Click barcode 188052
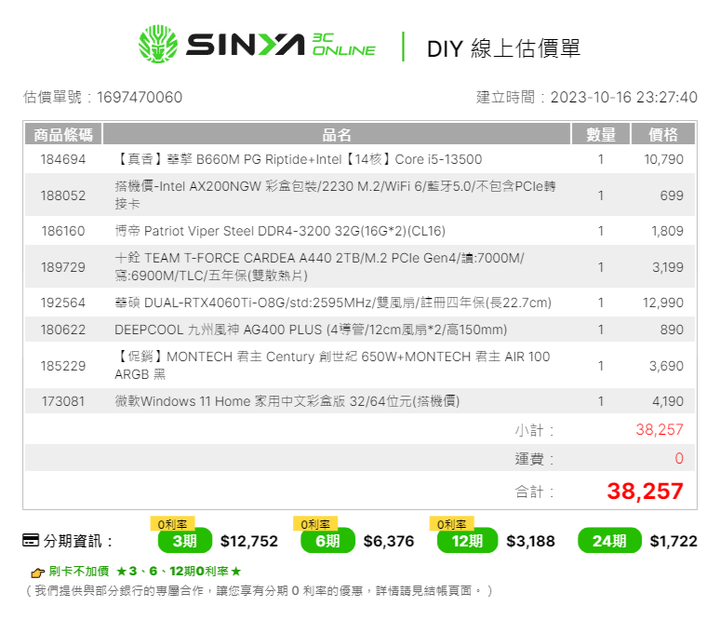 tap(63, 196)
